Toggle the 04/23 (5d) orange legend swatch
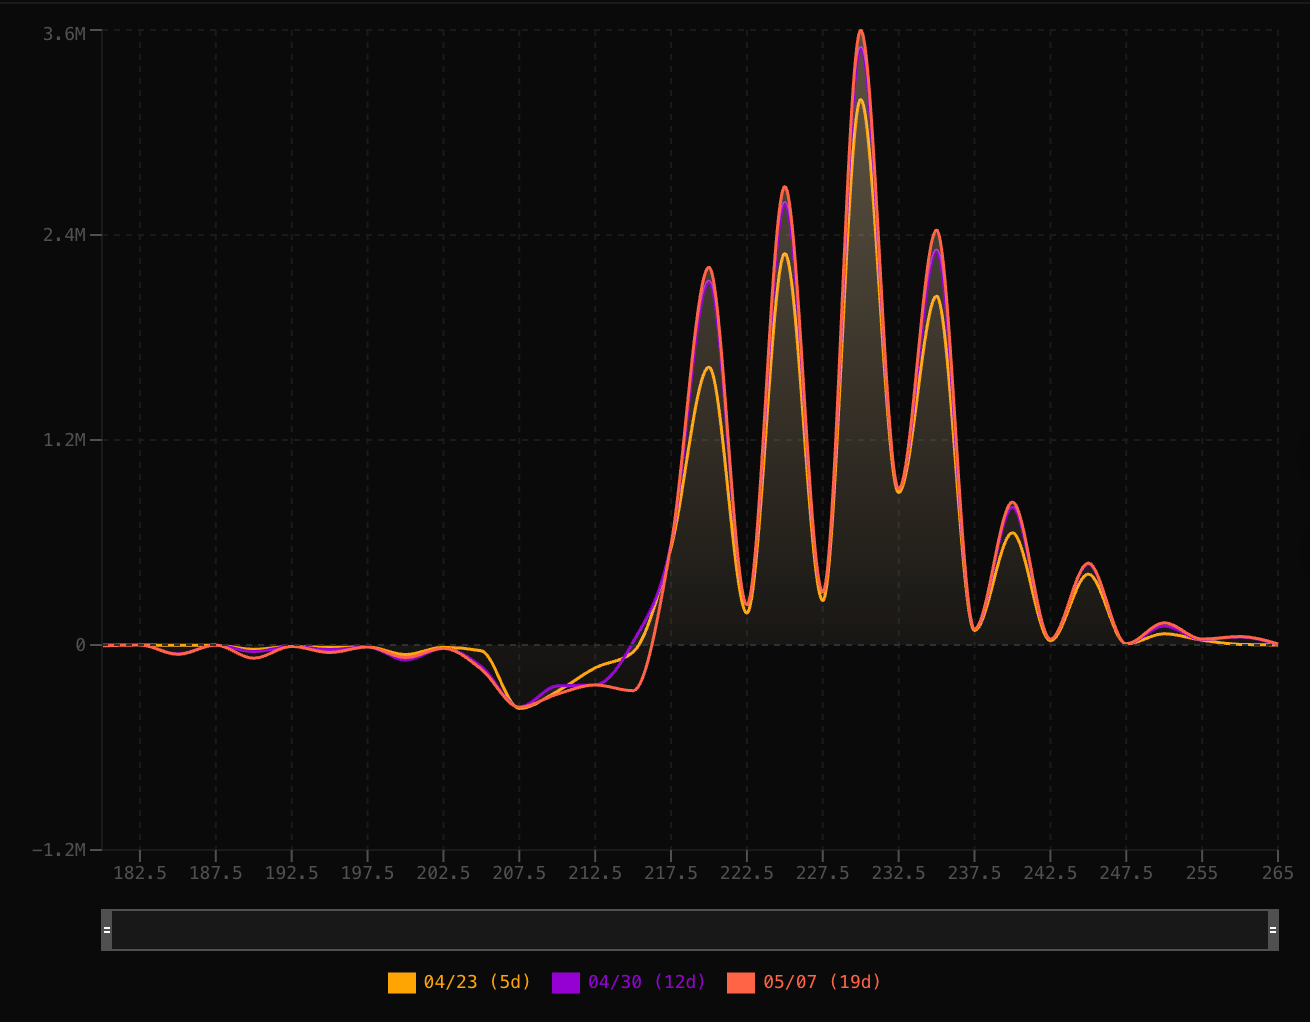 click(x=402, y=983)
